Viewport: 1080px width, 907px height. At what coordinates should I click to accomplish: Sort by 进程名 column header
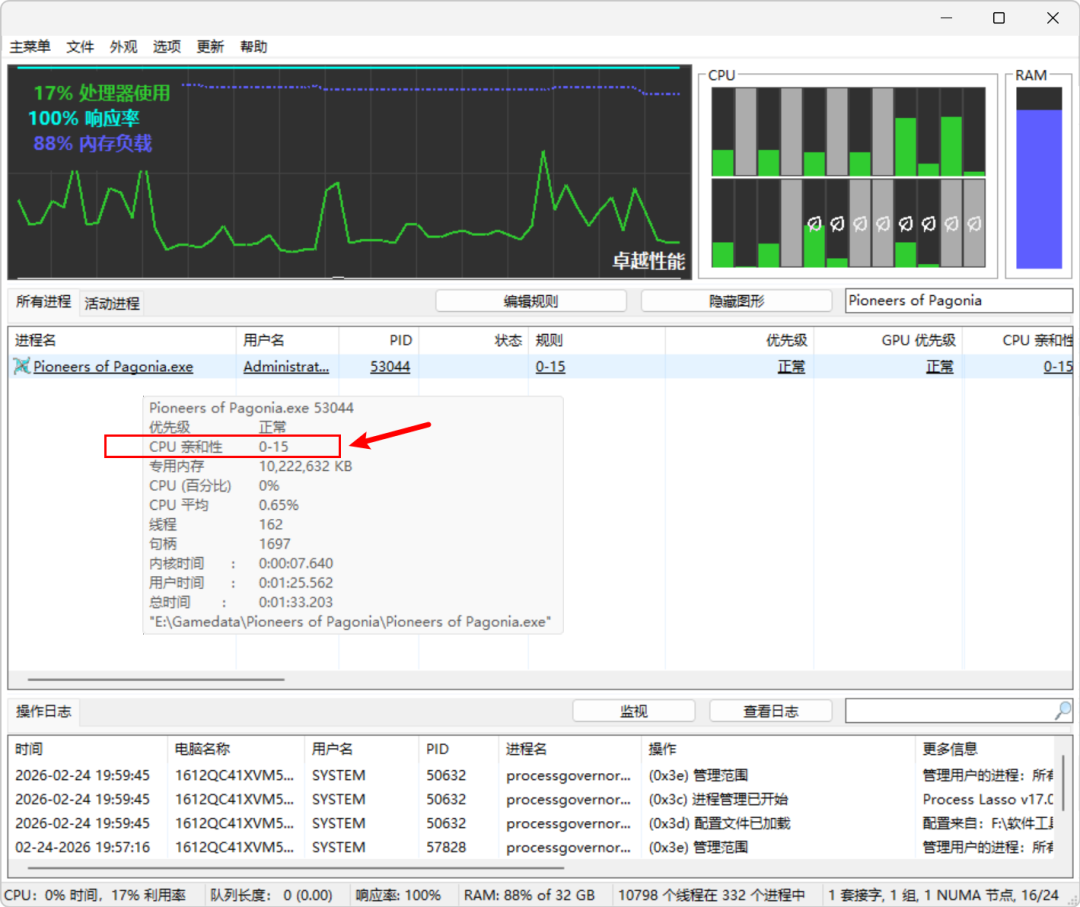[122, 340]
